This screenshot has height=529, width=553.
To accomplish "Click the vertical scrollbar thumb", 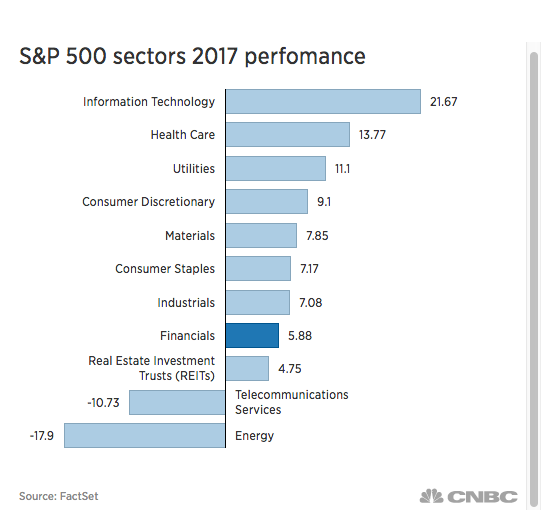I will click(x=534, y=279).
